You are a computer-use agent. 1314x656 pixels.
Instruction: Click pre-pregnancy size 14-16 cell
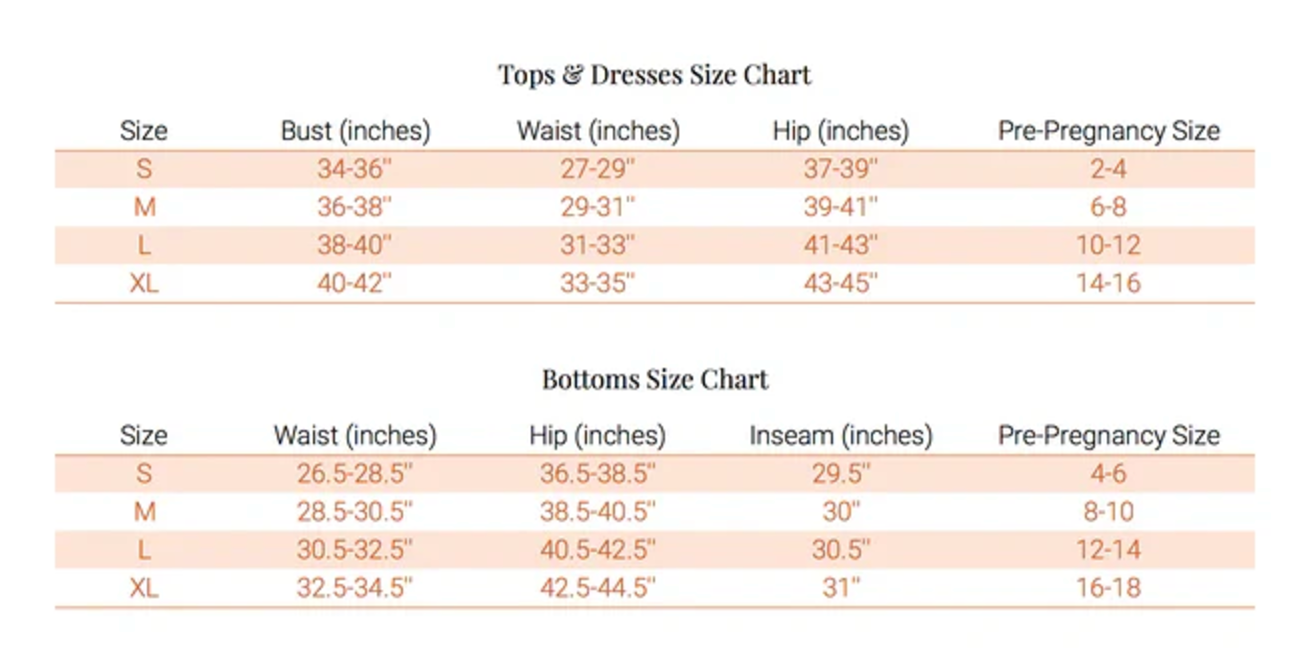point(1109,283)
